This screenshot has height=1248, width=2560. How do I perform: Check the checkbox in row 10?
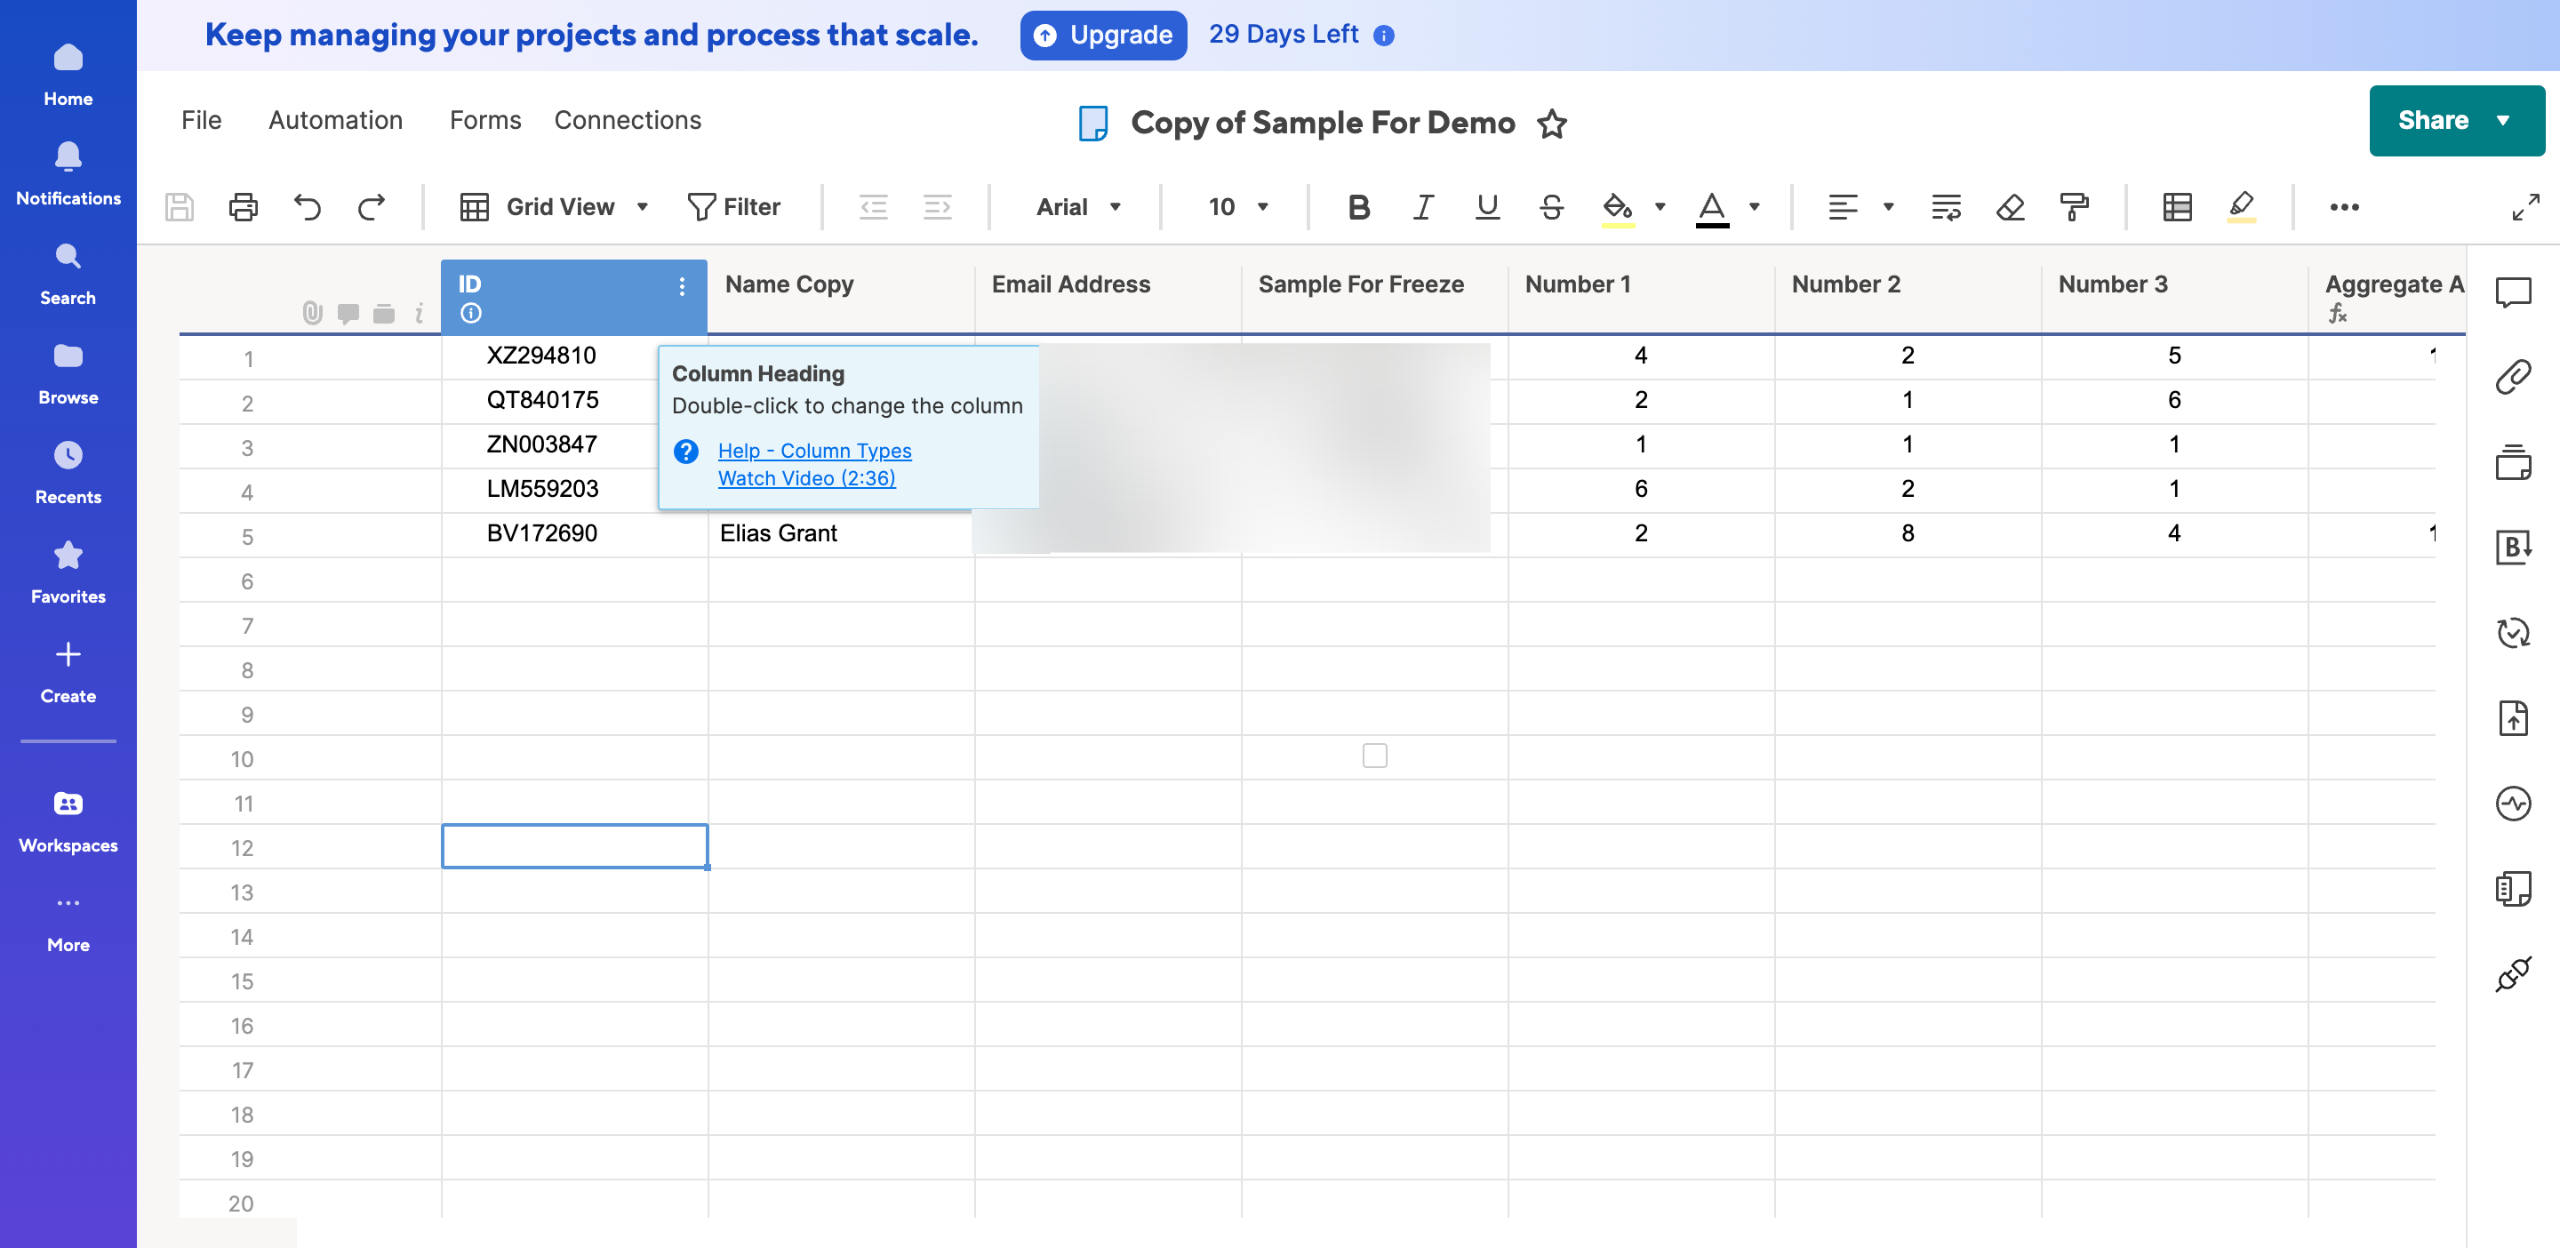point(1375,756)
